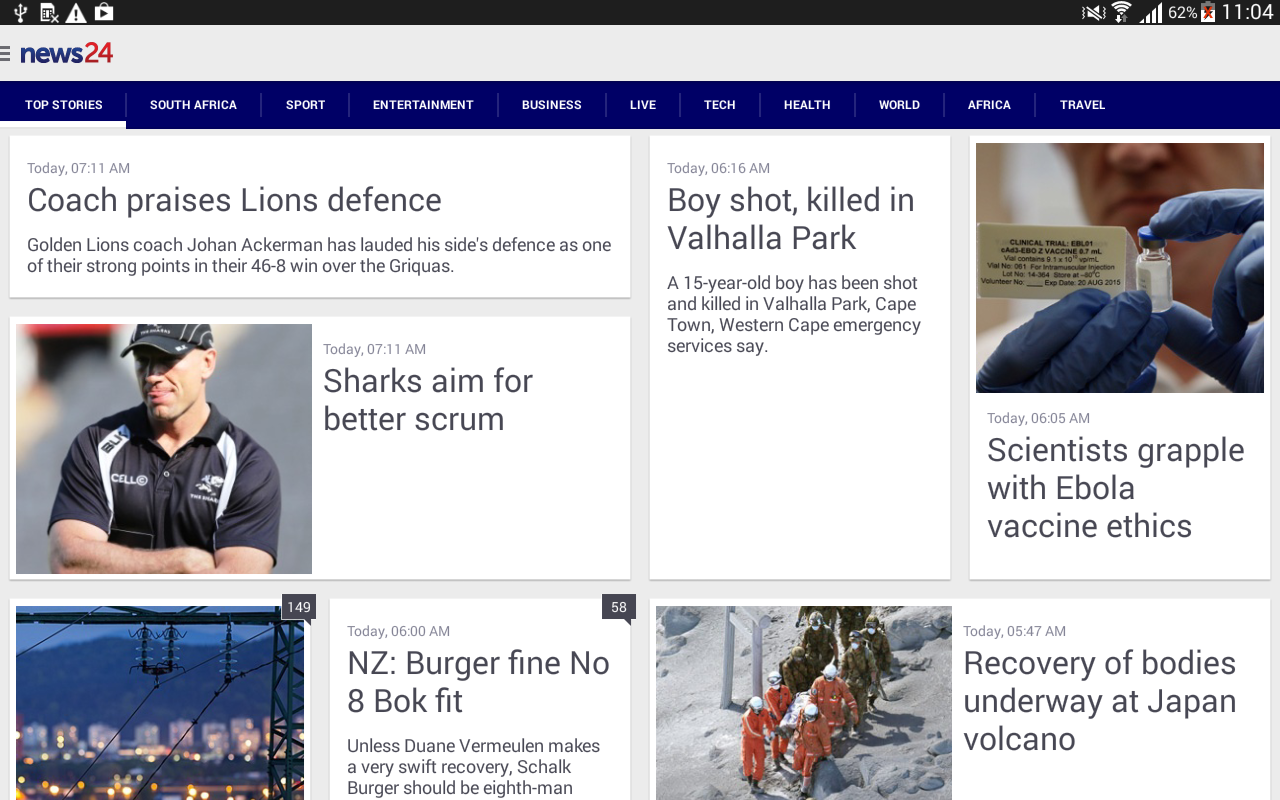This screenshot has height=800, width=1280.
Task: Tap the 62% battery percentage
Action: 1182,12
